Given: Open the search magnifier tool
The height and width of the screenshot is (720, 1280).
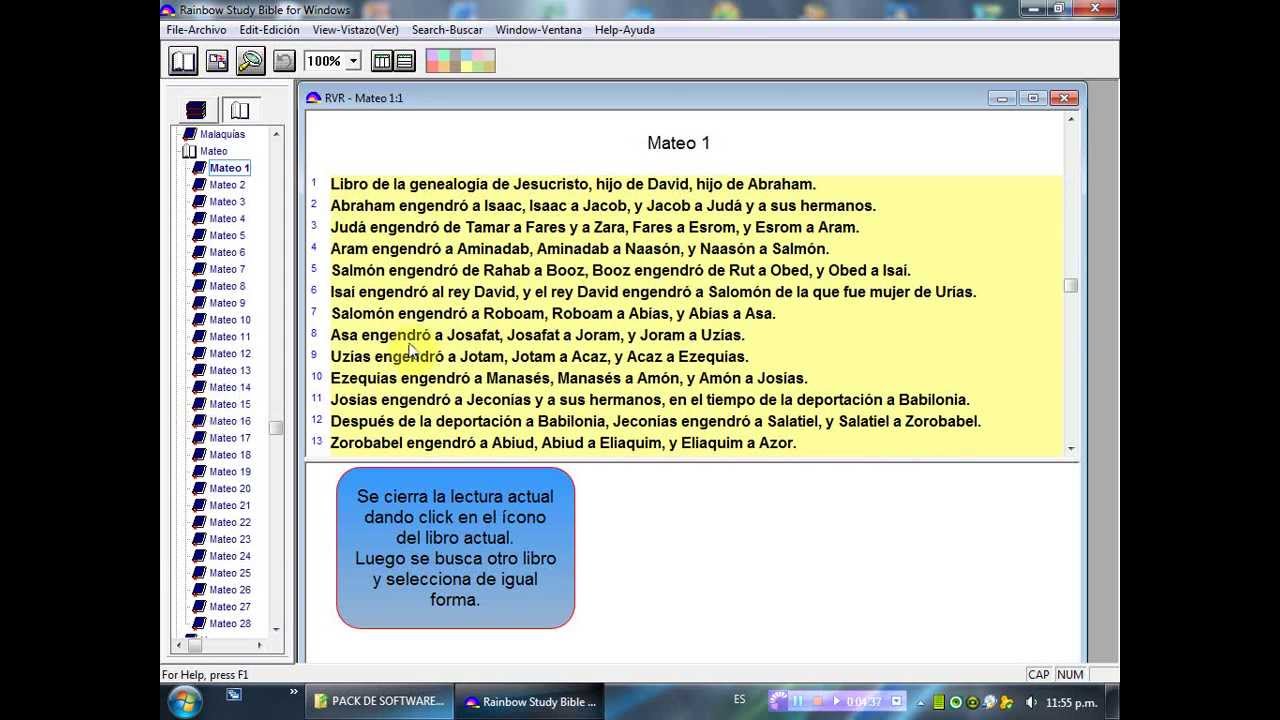Looking at the screenshot, I should [x=250, y=61].
